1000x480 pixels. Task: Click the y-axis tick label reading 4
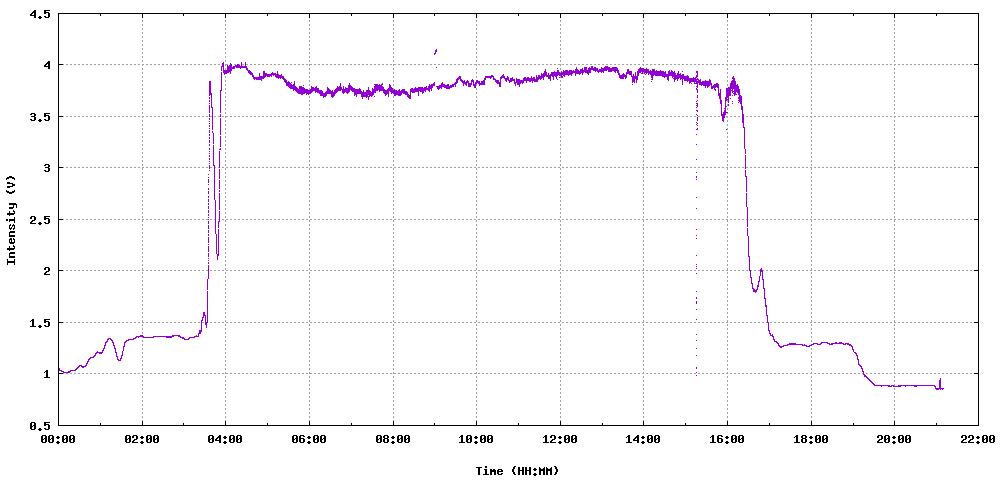pyautogui.click(x=46, y=65)
